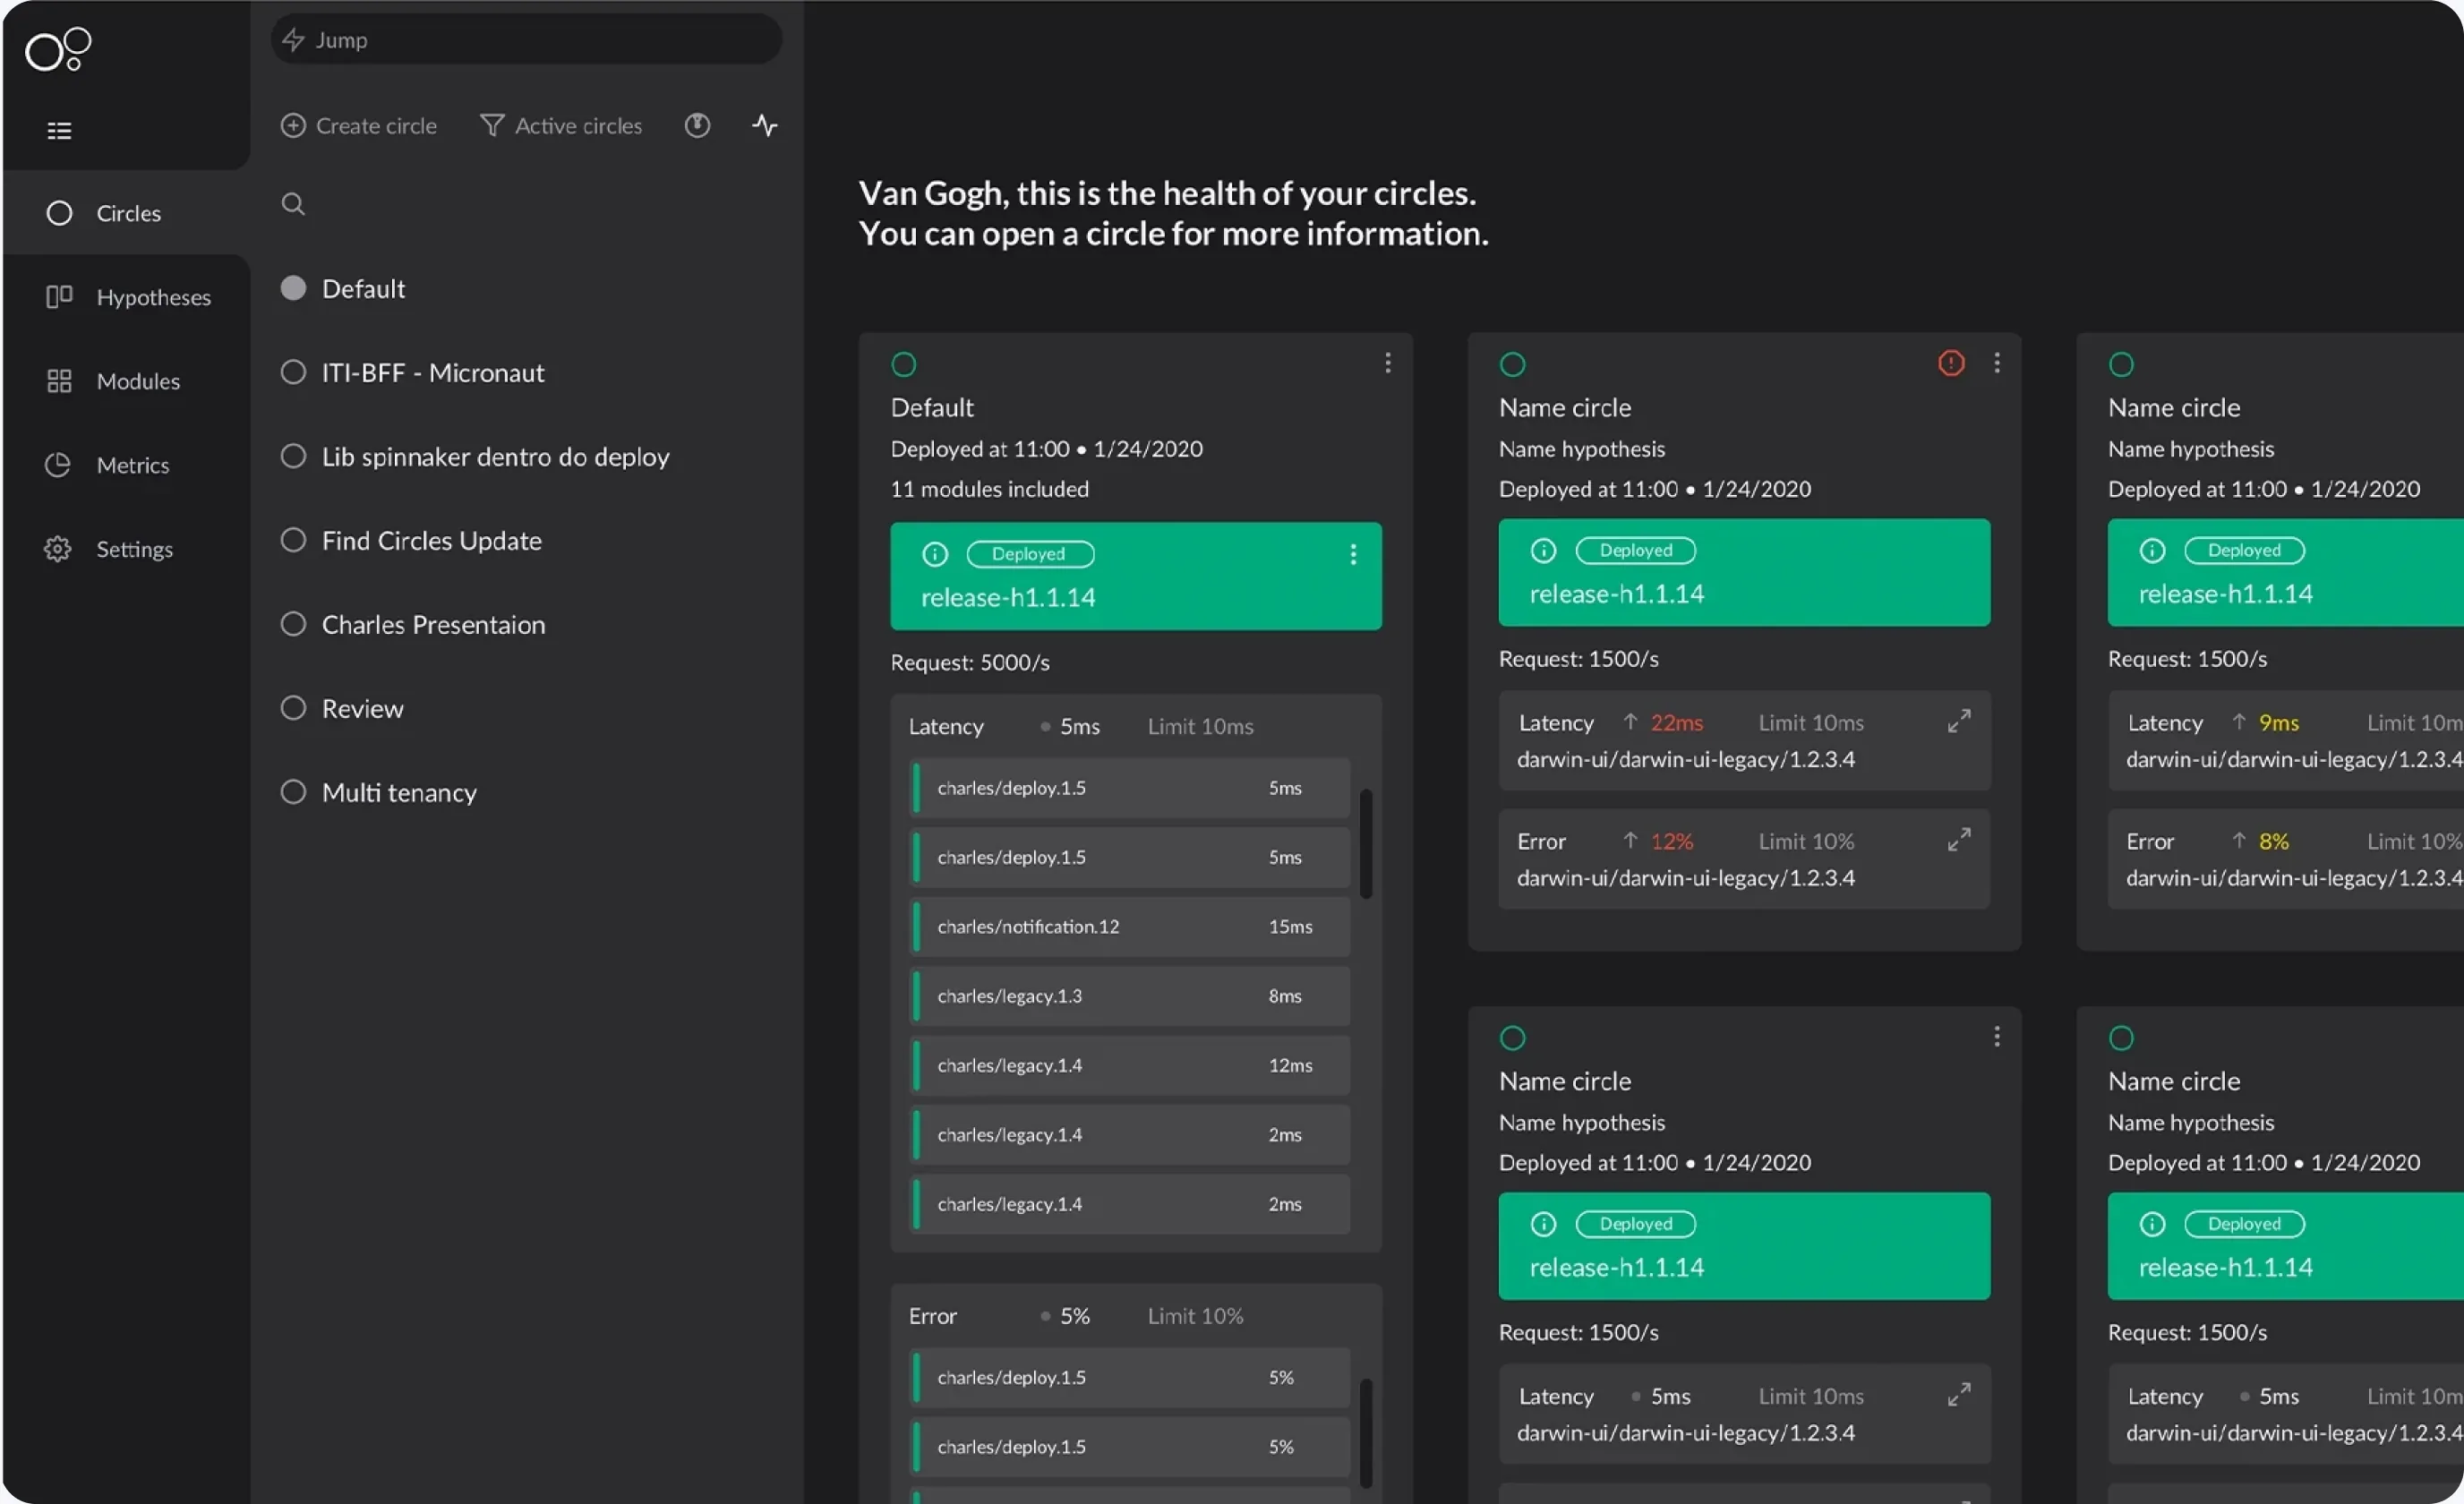The image size is (2464, 1504).
Task: Click the Create circle plus icon
Action: click(x=293, y=125)
